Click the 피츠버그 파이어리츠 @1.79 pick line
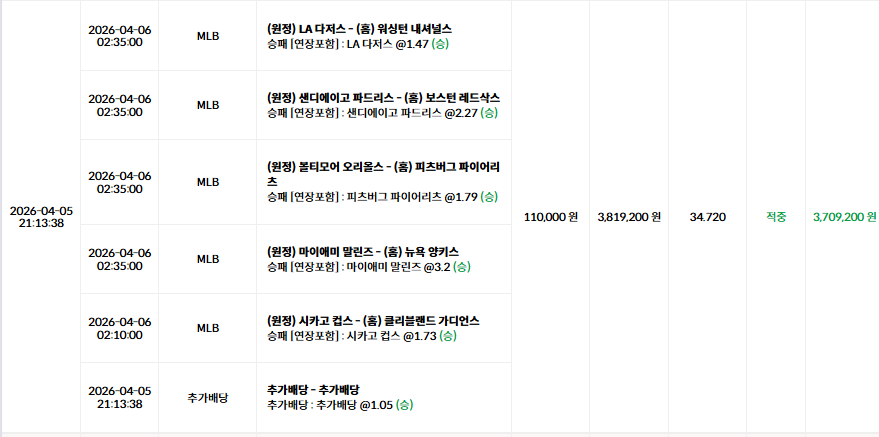Screen dimensions: 879x437 click(382, 197)
